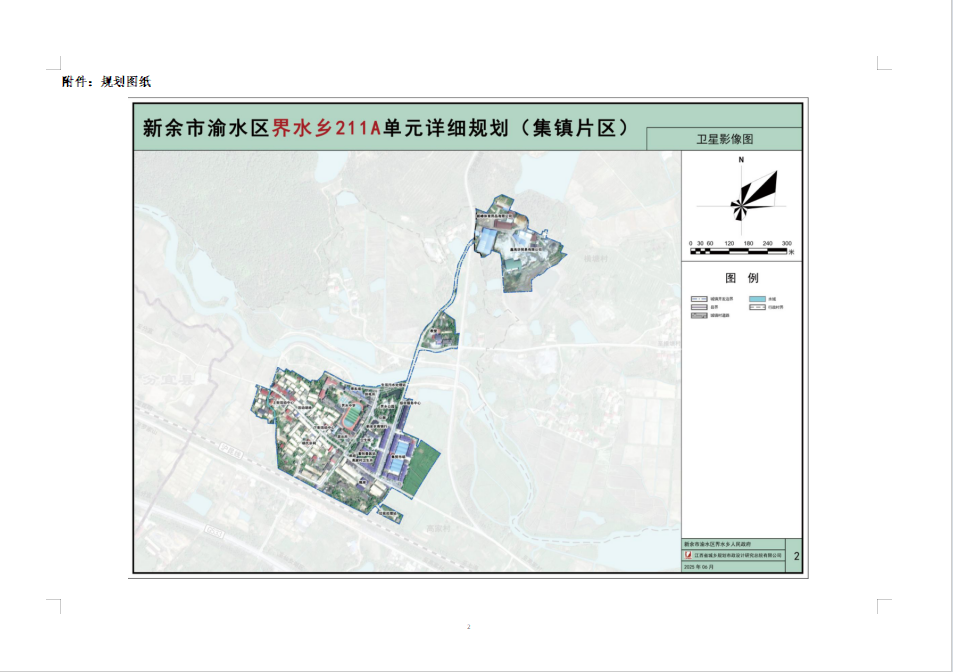Click the 卫星影像图 title box
This screenshot has width=953, height=672.
pyautogui.click(x=724, y=140)
